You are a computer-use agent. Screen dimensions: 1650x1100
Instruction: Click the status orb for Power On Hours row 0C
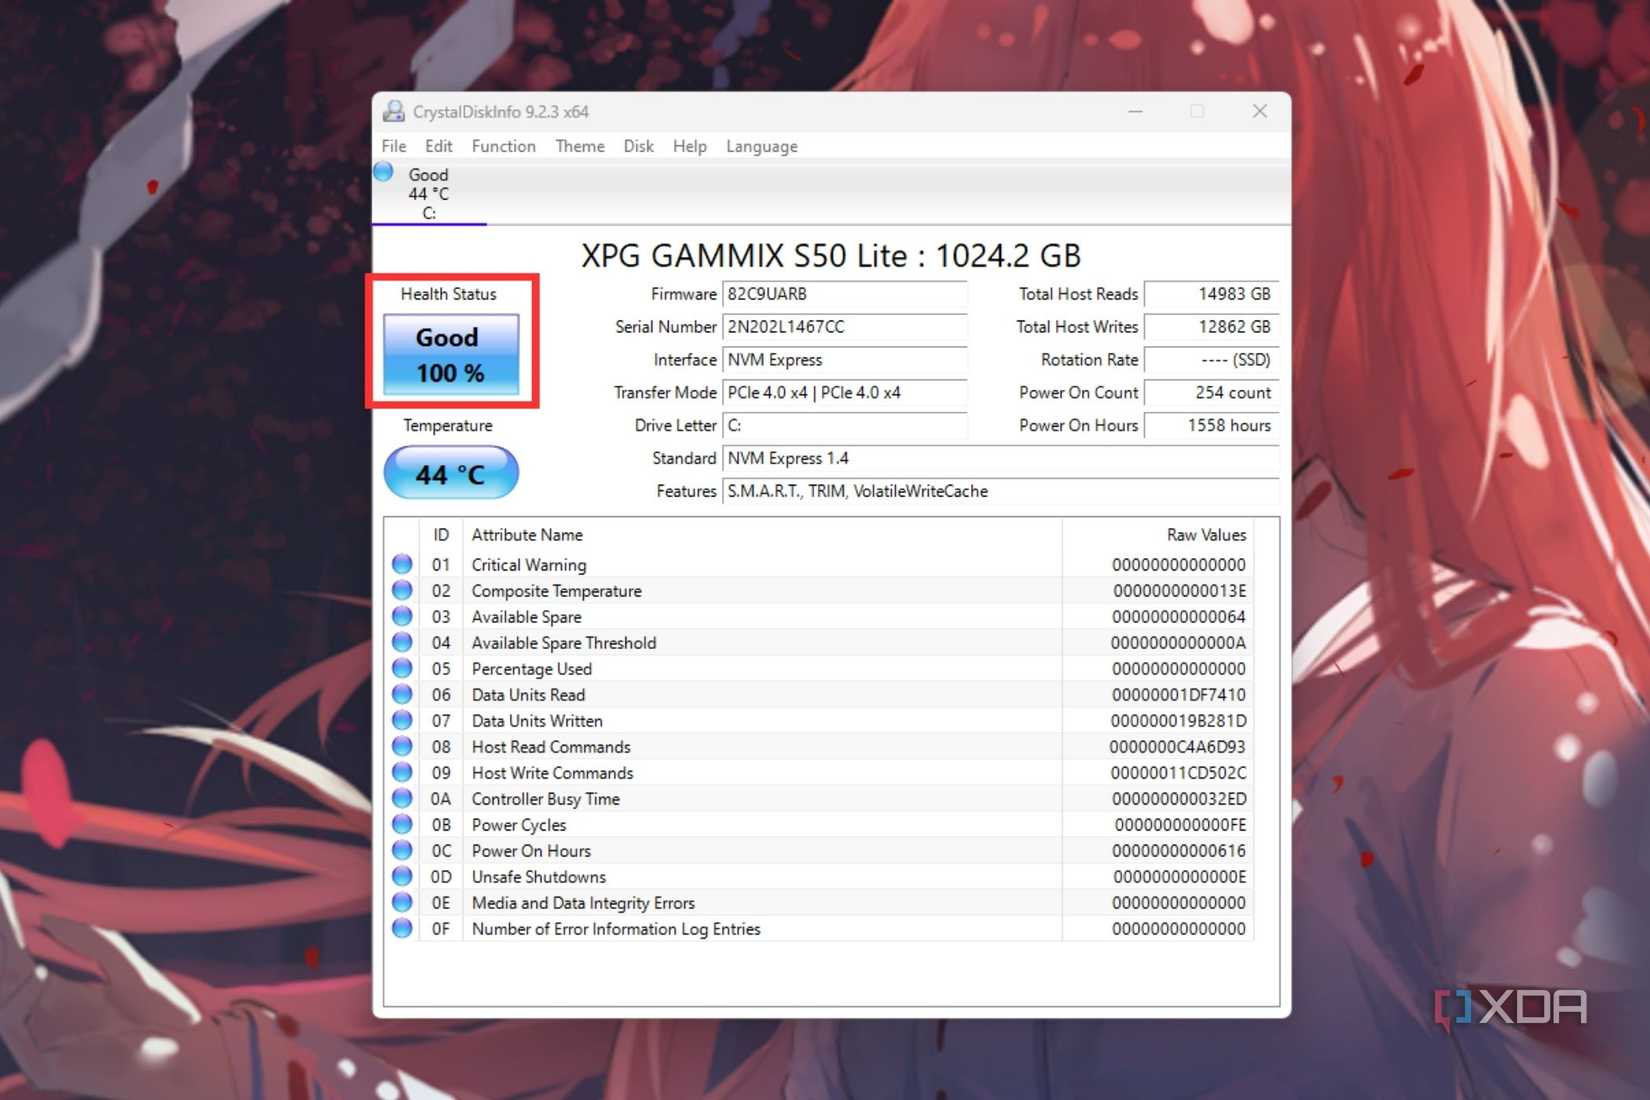tap(402, 850)
